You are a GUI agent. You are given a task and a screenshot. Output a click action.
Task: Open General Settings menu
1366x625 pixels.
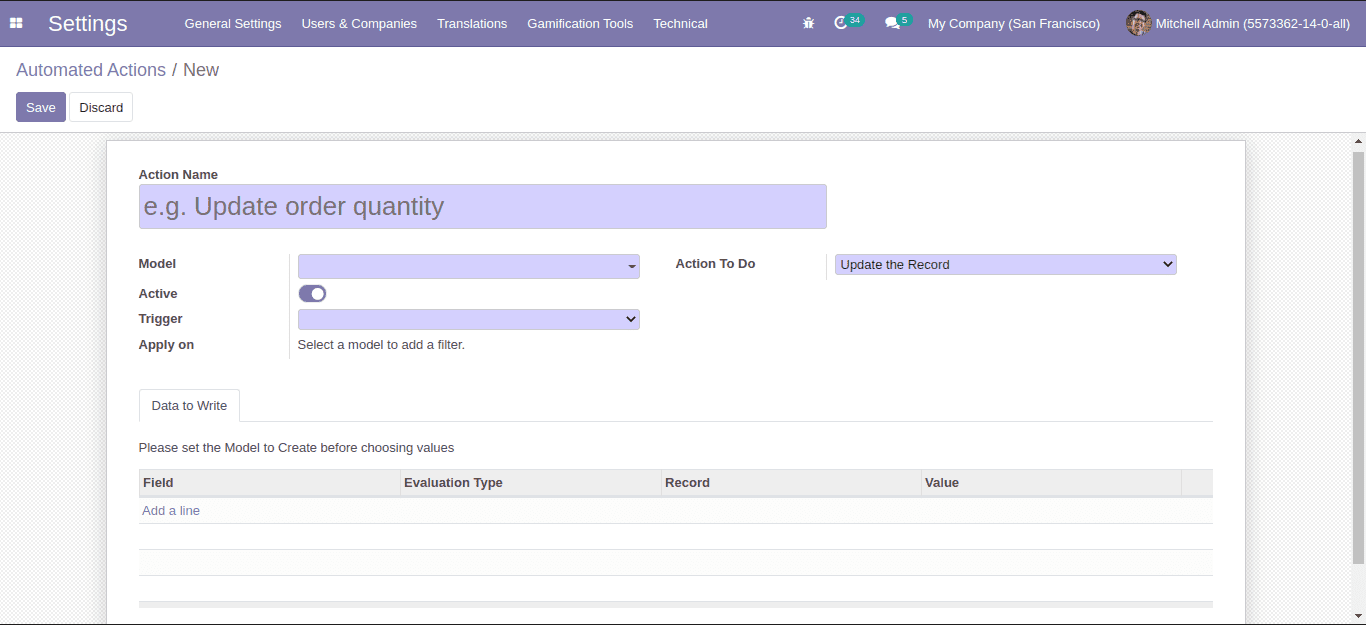point(233,23)
